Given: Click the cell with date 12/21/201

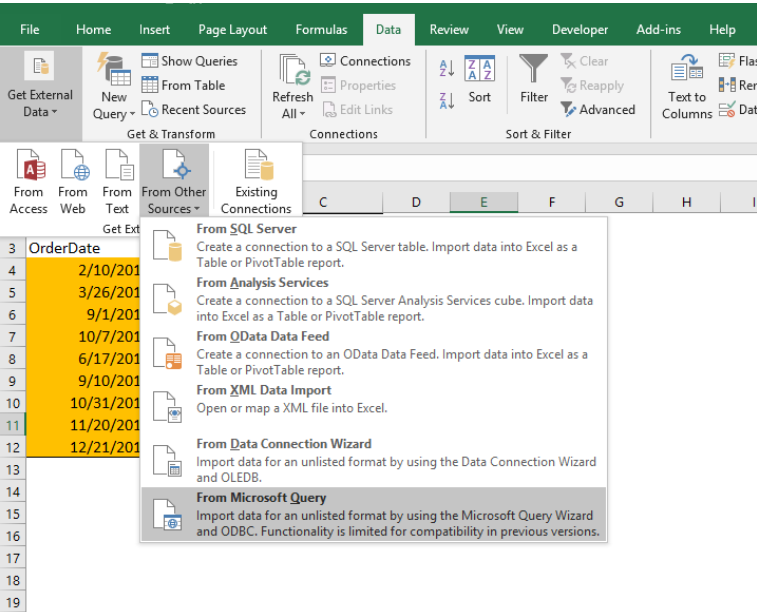Looking at the screenshot, I should [83, 447].
